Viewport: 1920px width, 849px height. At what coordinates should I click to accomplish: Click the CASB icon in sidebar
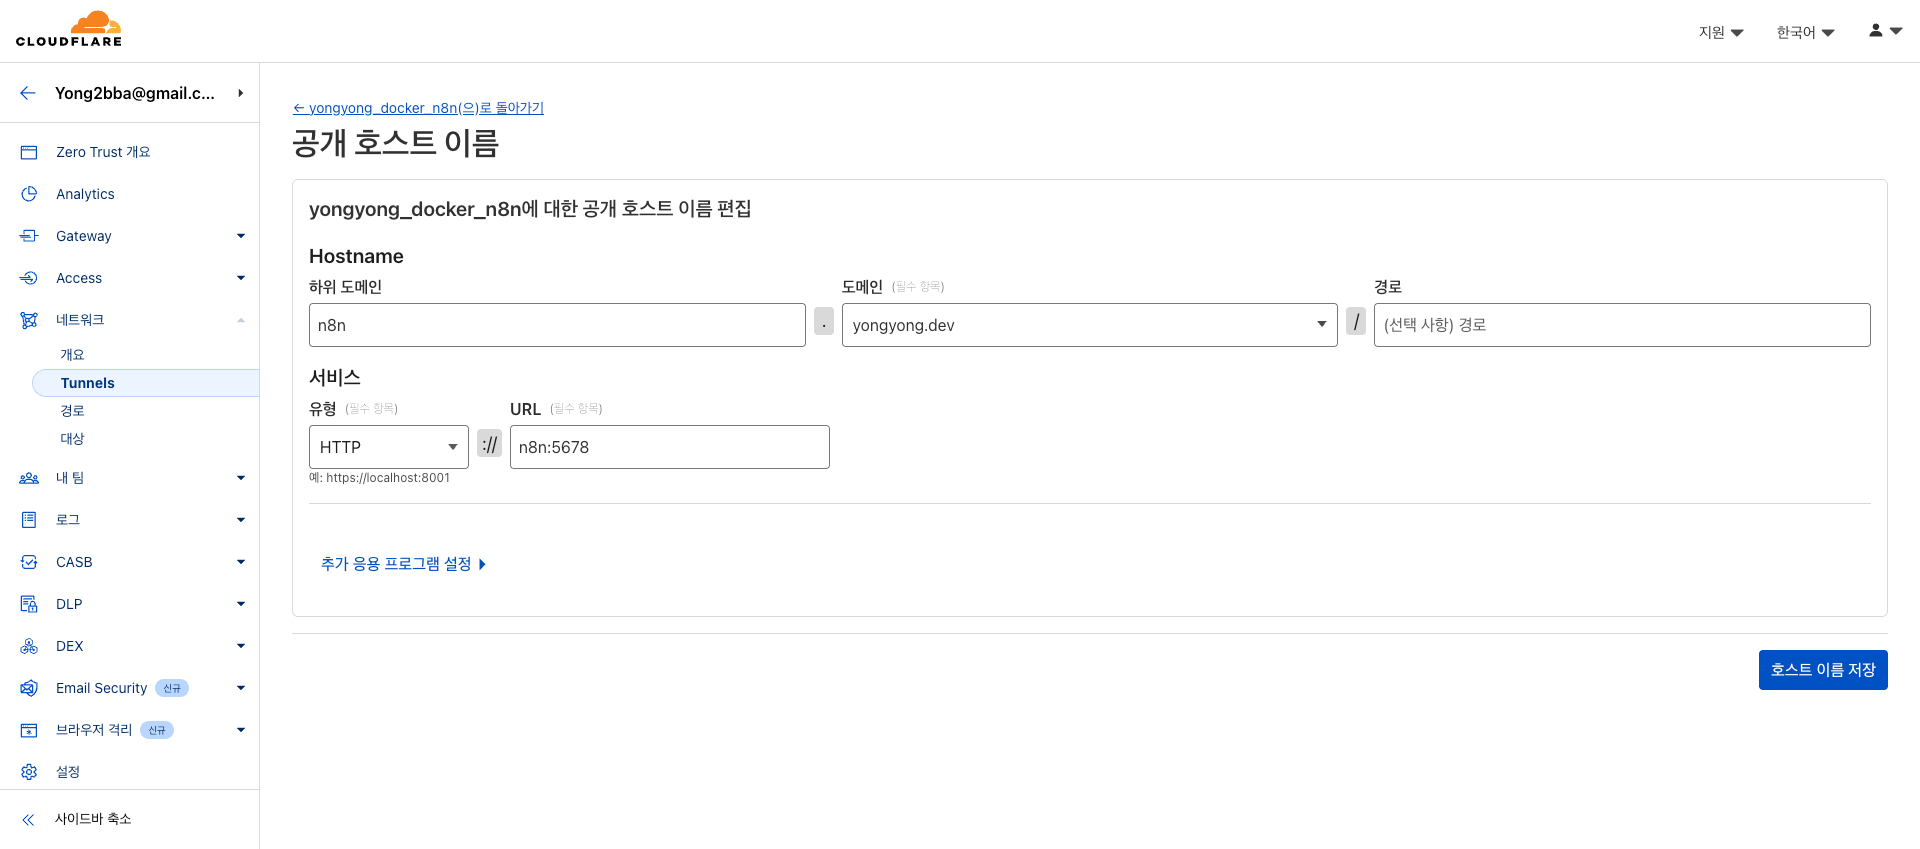(x=29, y=562)
